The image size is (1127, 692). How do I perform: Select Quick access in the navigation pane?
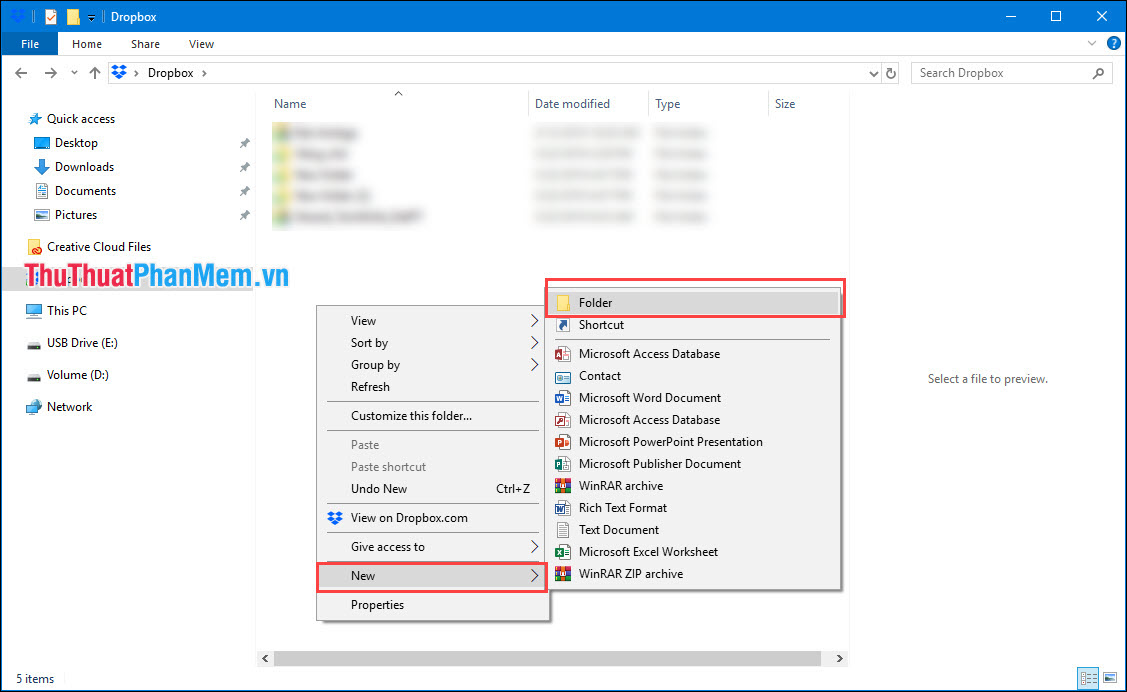click(x=80, y=119)
